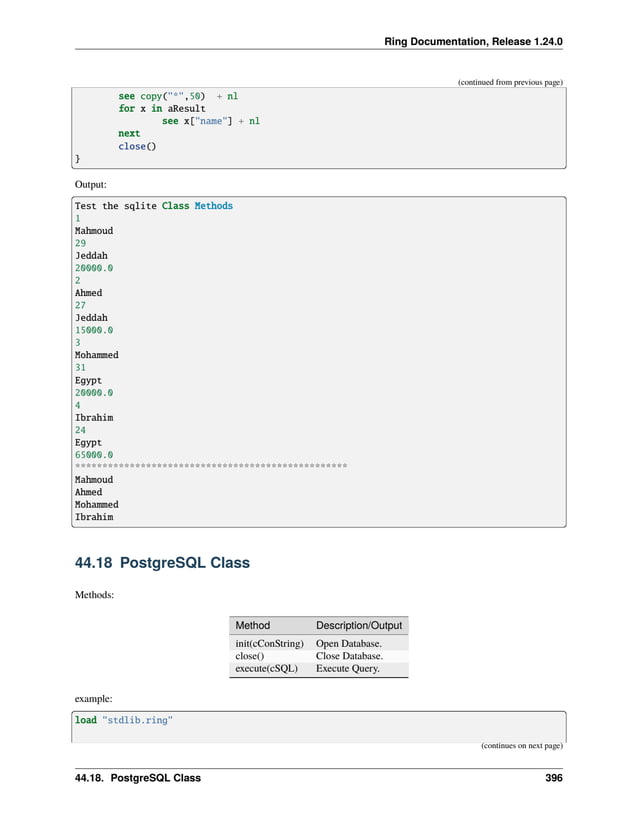Click the heading "44.18 PostgreSQL Class"
This screenshot has width=638, height=825.
pyautogui.click(x=163, y=562)
